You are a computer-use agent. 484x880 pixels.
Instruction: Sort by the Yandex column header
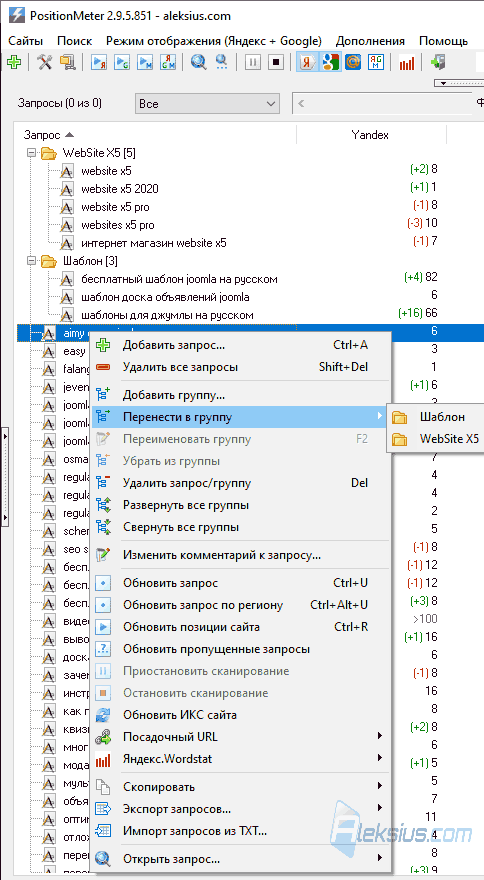tap(371, 135)
